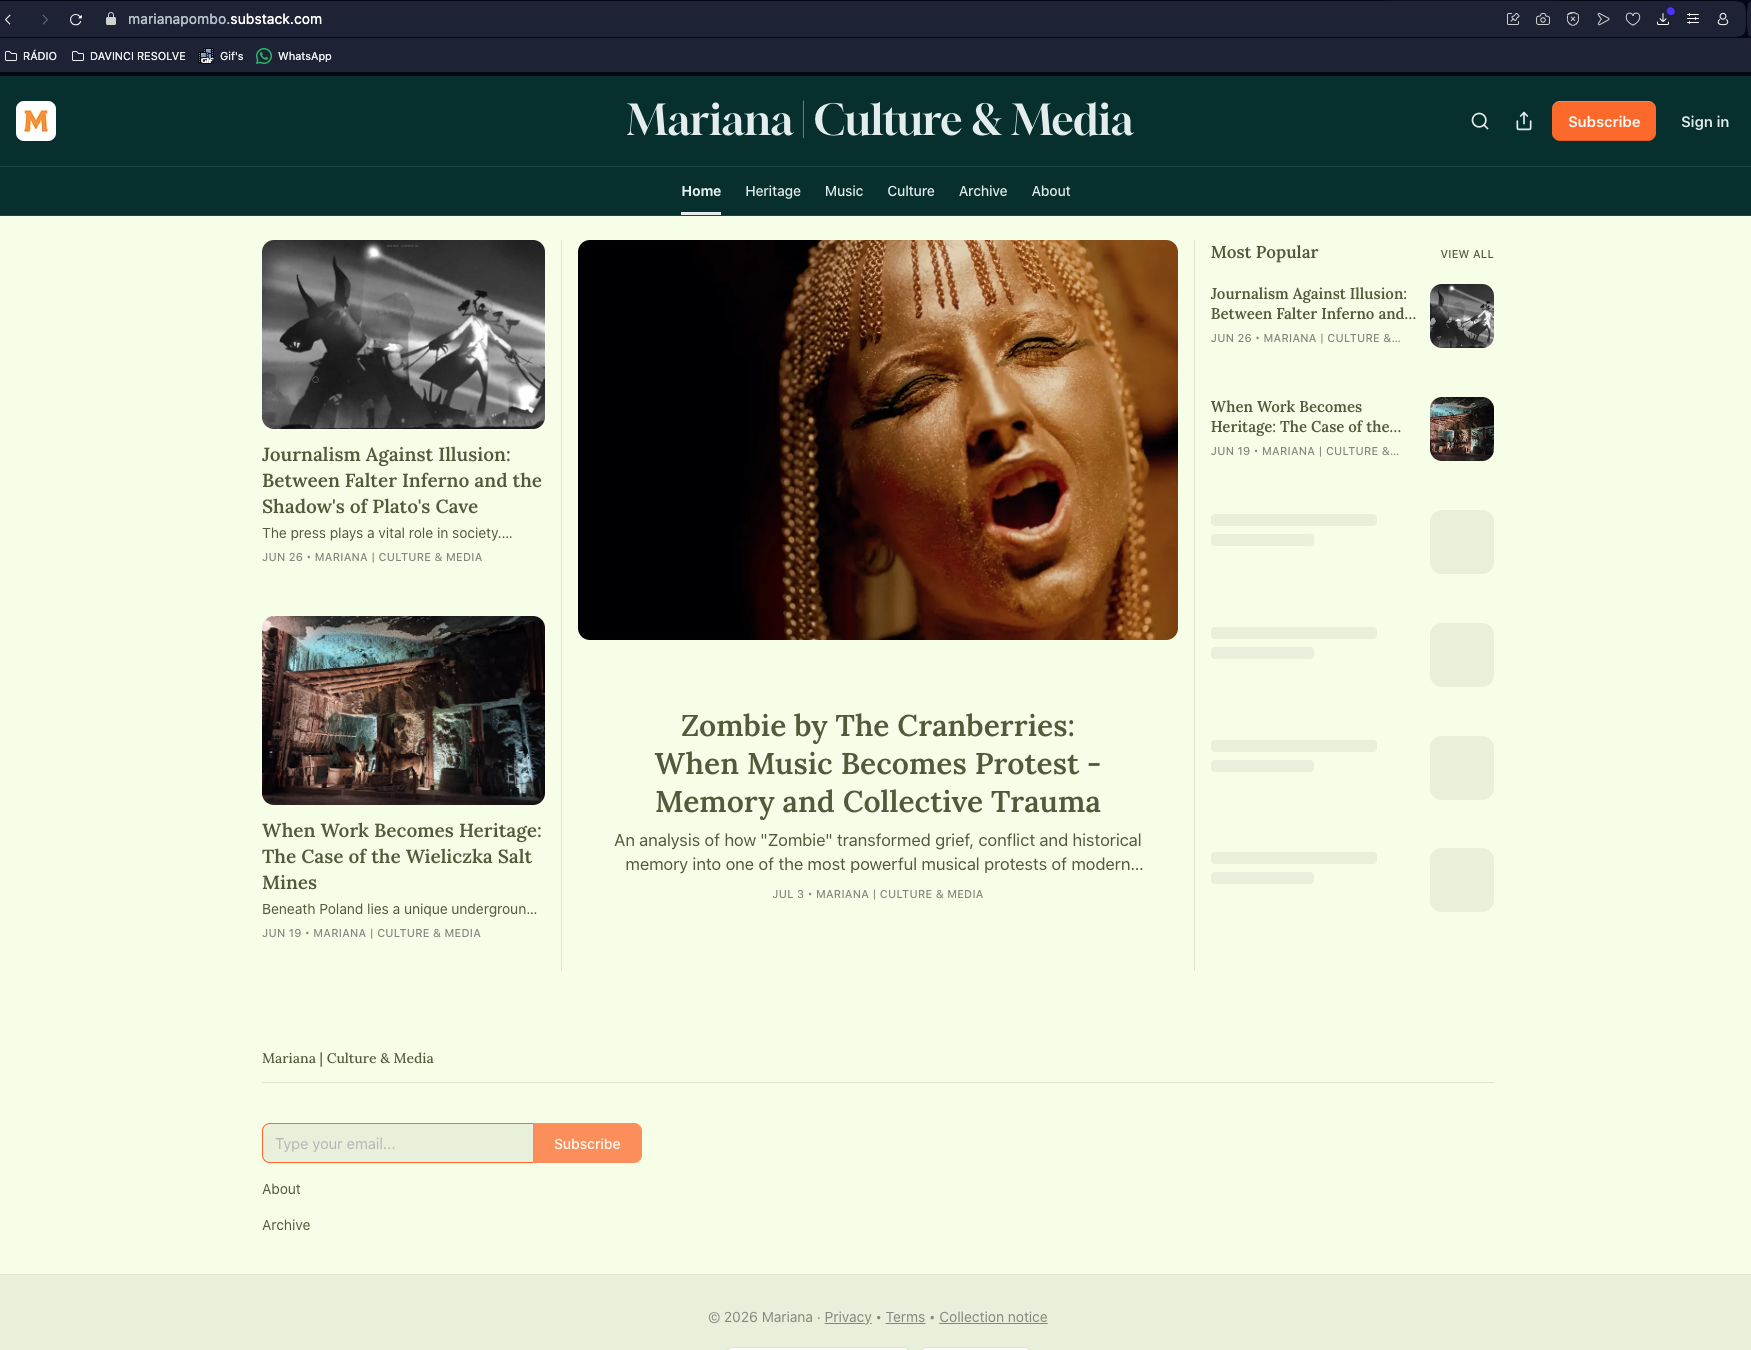1751x1350 pixels.
Task: Click the browser profile icon
Action: (1723, 19)
